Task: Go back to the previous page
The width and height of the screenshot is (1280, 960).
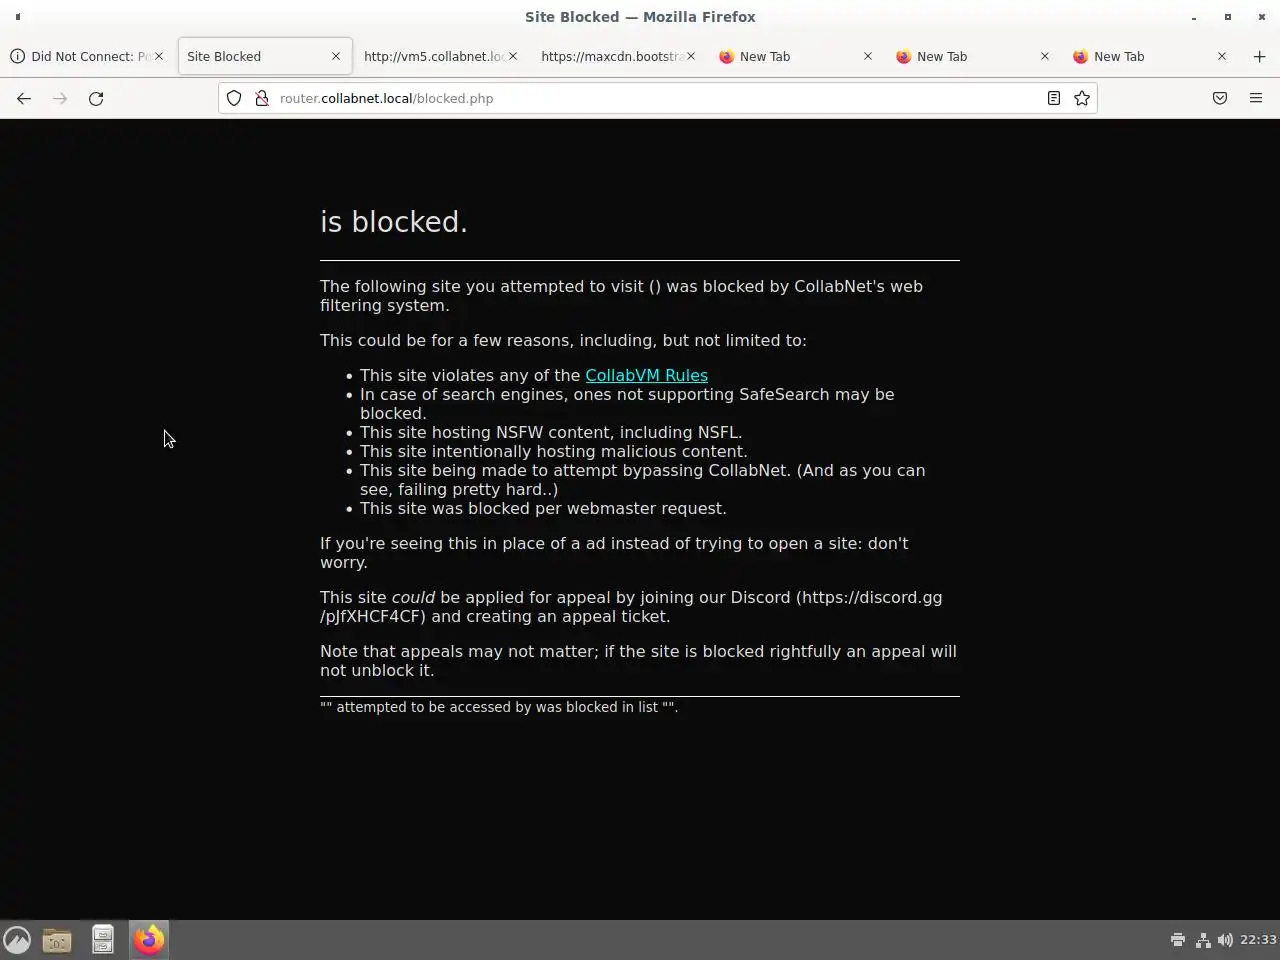Action: click(24, 98)
